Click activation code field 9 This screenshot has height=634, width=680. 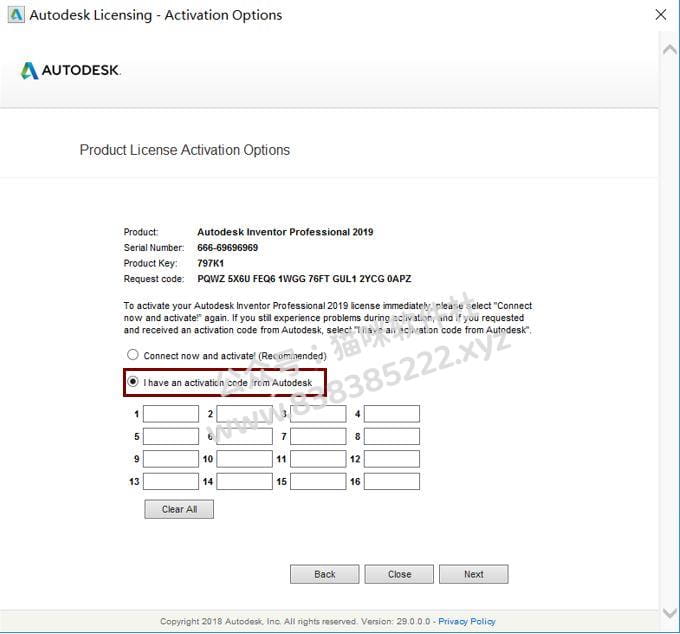click(171, 459)
